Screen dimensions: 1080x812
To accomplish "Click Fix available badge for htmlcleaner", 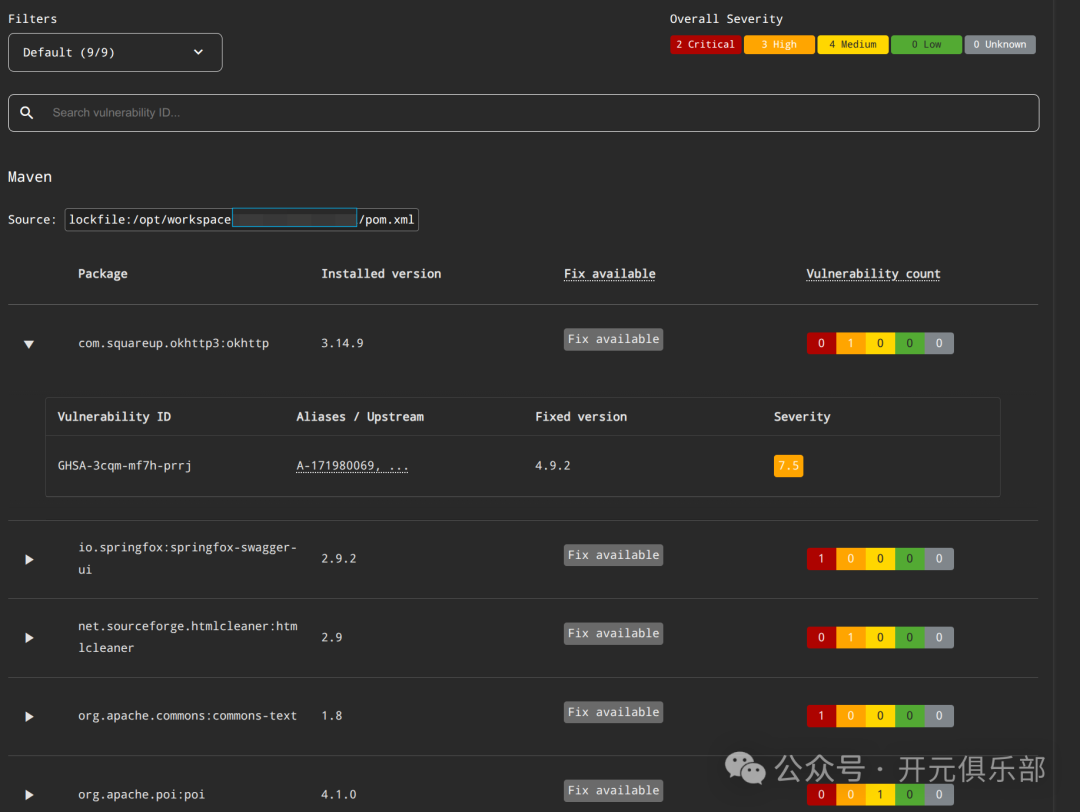I will pos(614,634).
